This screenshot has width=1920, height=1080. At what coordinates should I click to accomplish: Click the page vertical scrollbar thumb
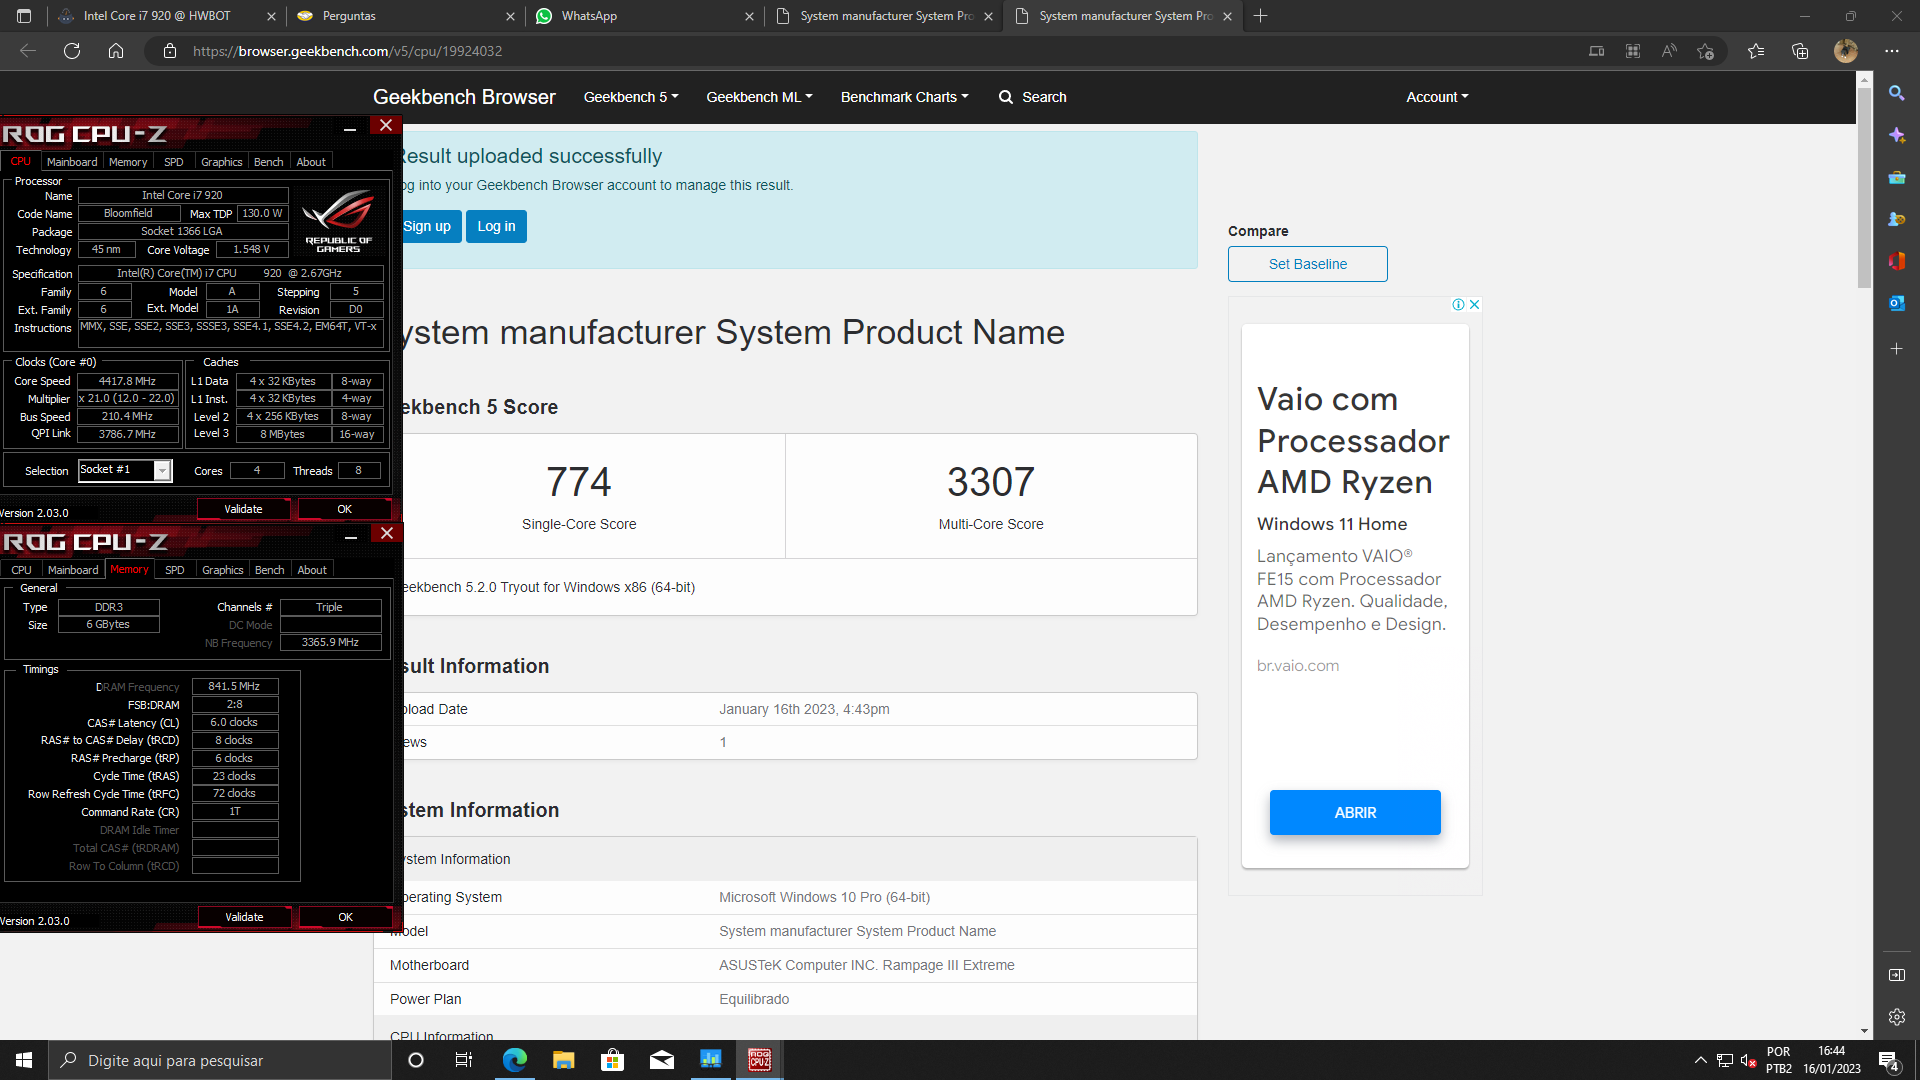pos(1864,188)
